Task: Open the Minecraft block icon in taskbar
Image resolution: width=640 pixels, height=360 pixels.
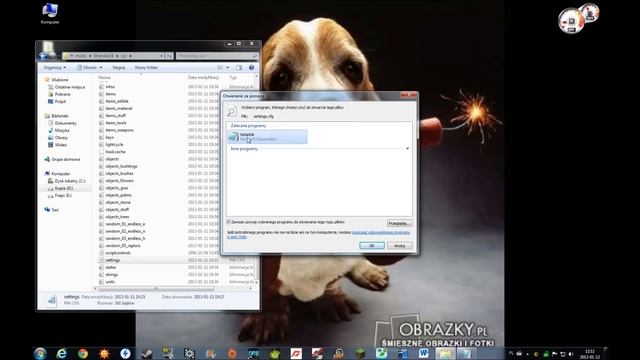Action: 360,353
